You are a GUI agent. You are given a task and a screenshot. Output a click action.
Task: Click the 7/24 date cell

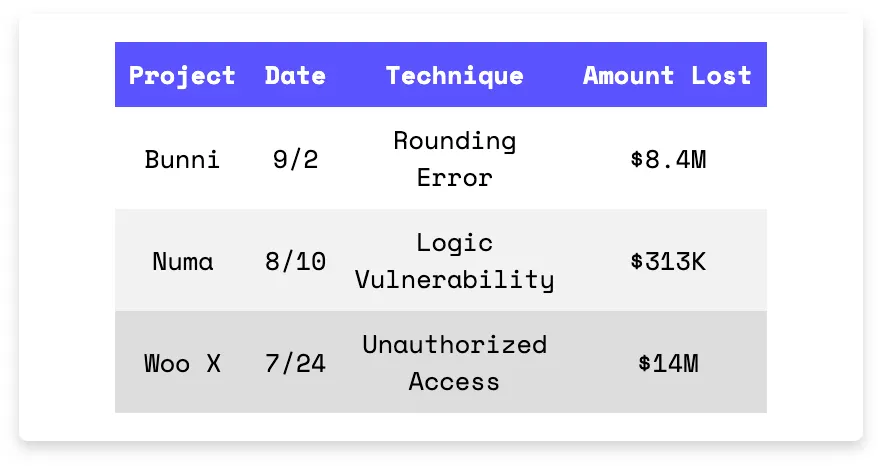pos(295,363)
